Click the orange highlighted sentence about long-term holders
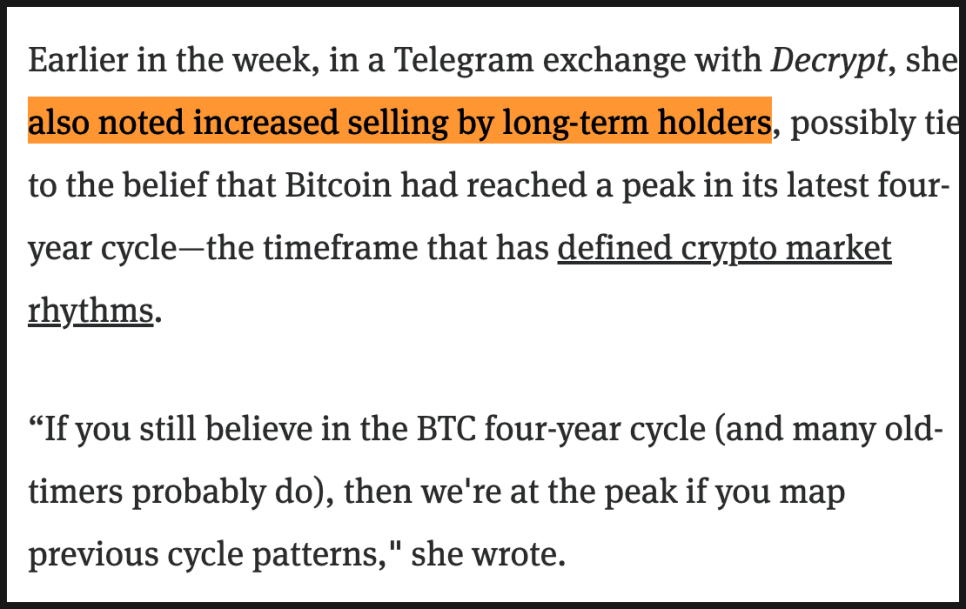Image resolution: width=966 pixels, height=609 pixels. coord(399,123)
